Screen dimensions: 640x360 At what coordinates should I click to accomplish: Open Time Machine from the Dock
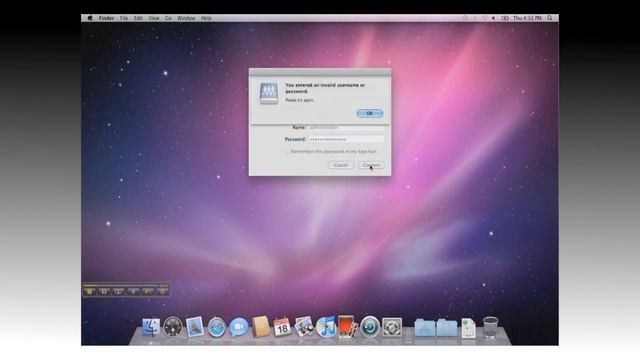point(370,327)
